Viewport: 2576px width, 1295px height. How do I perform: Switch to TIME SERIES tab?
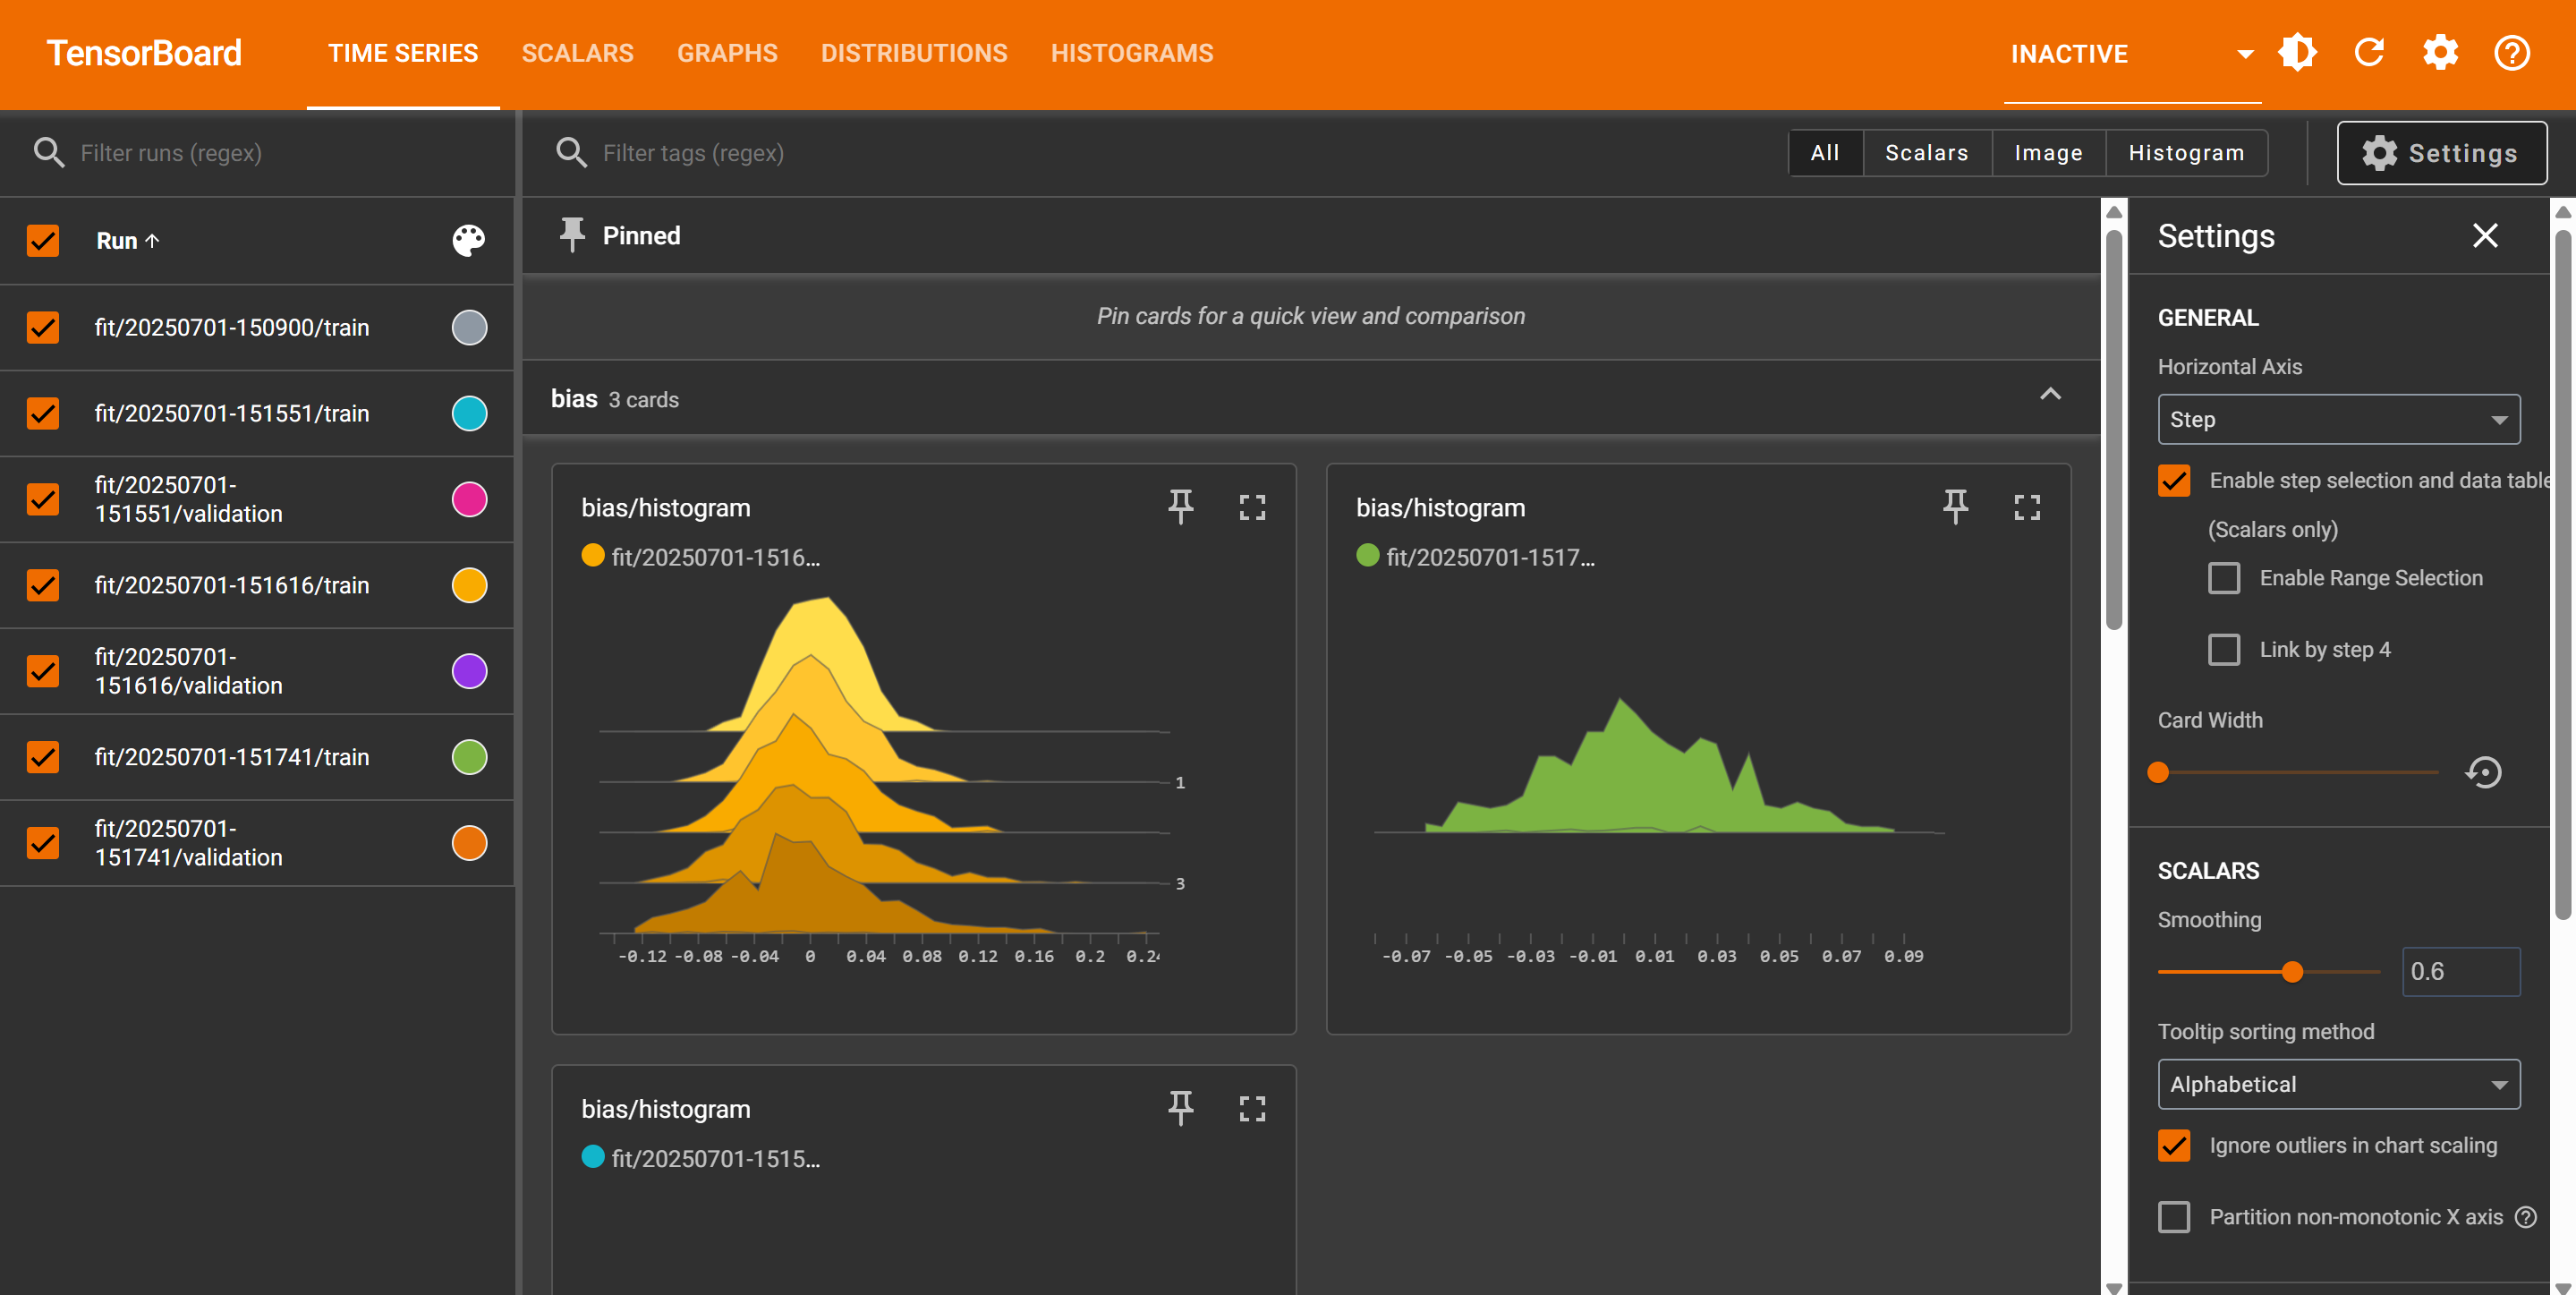403,53
